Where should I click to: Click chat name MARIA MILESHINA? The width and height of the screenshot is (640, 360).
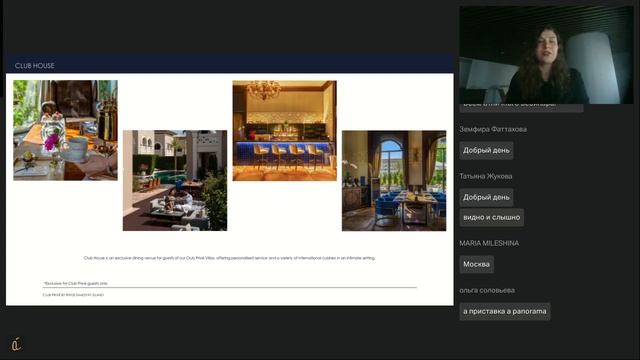pos(489,243)
